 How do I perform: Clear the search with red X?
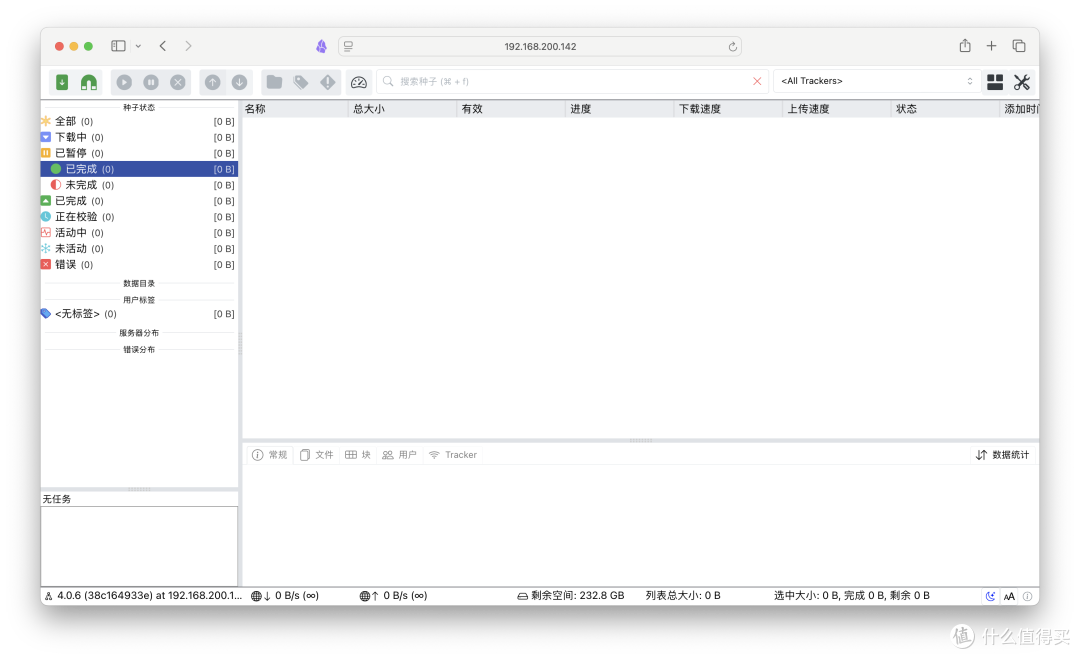coord(757,81)
